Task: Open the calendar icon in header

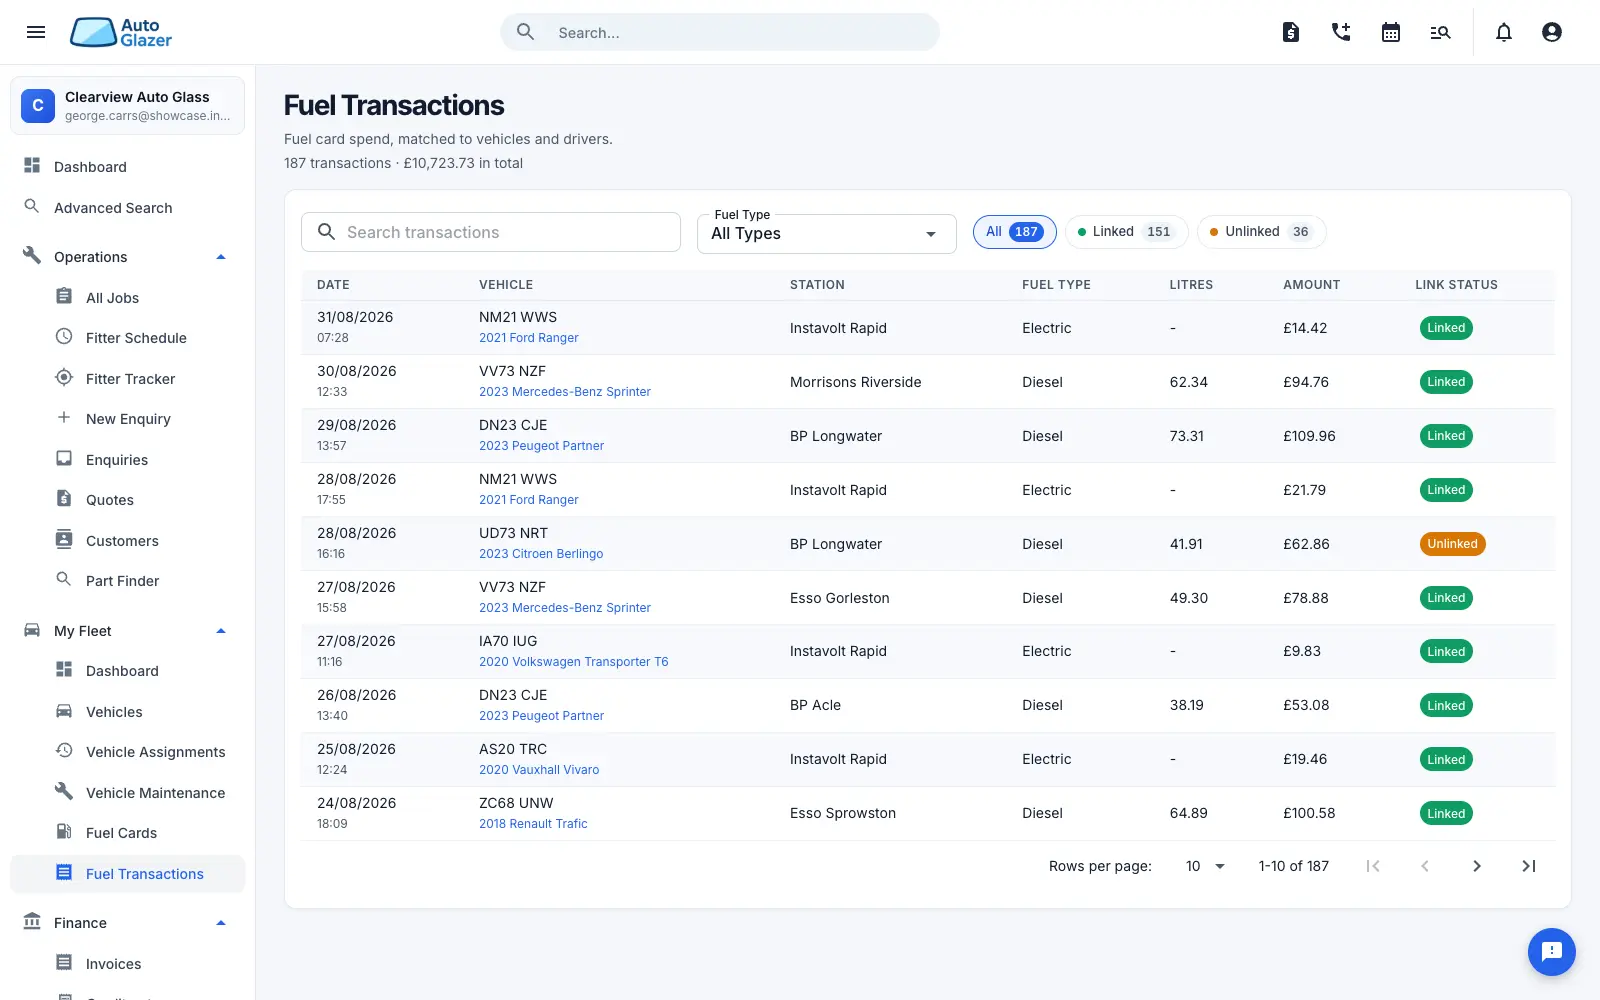Action: pos(1391,32)
